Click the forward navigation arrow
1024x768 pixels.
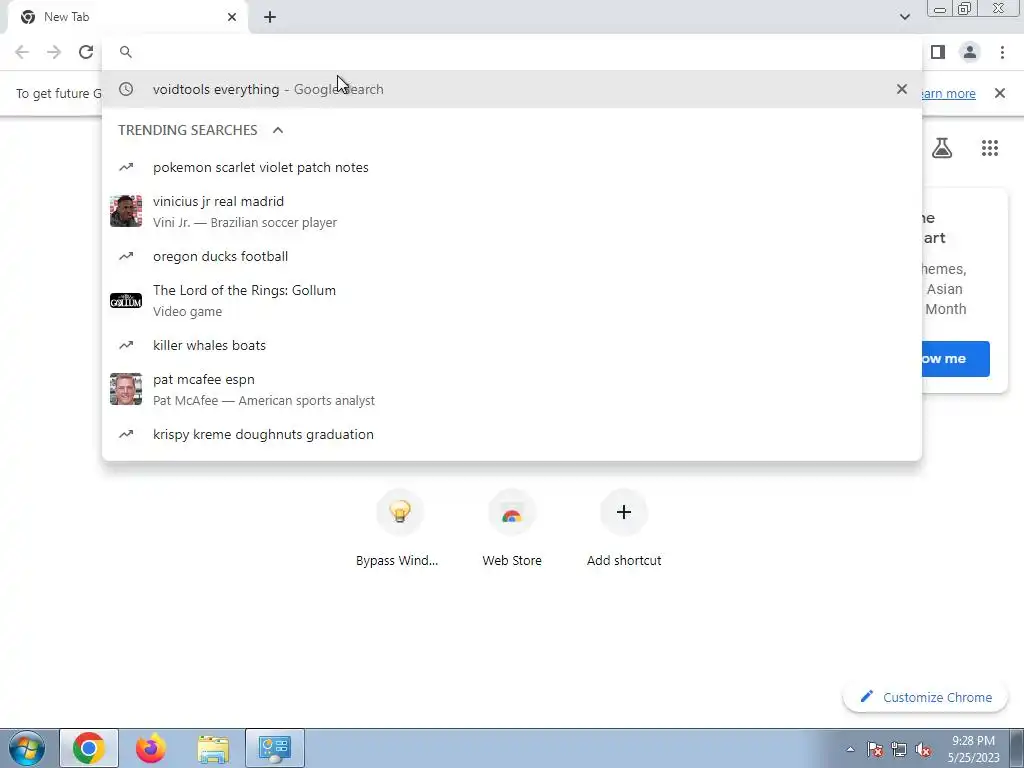(54, 52)
